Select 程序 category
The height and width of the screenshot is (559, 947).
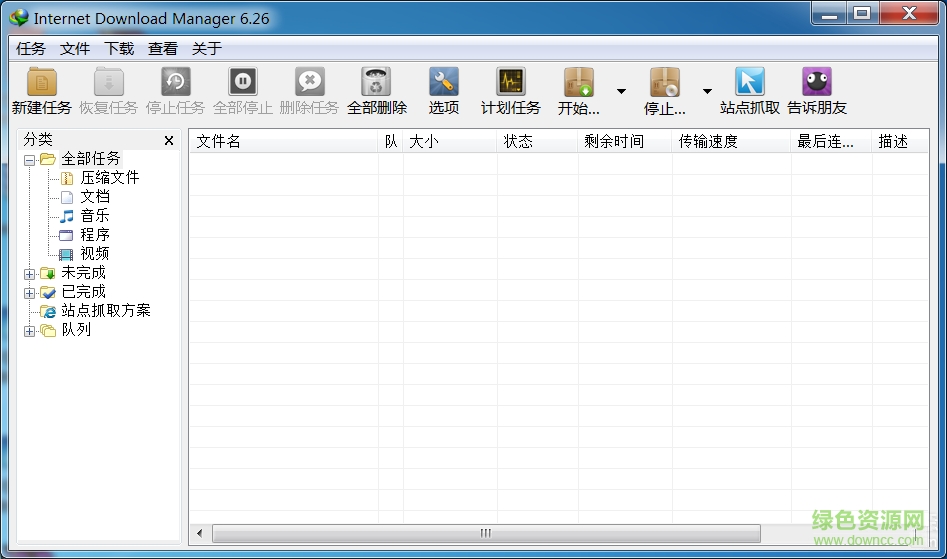coord(95,235)
